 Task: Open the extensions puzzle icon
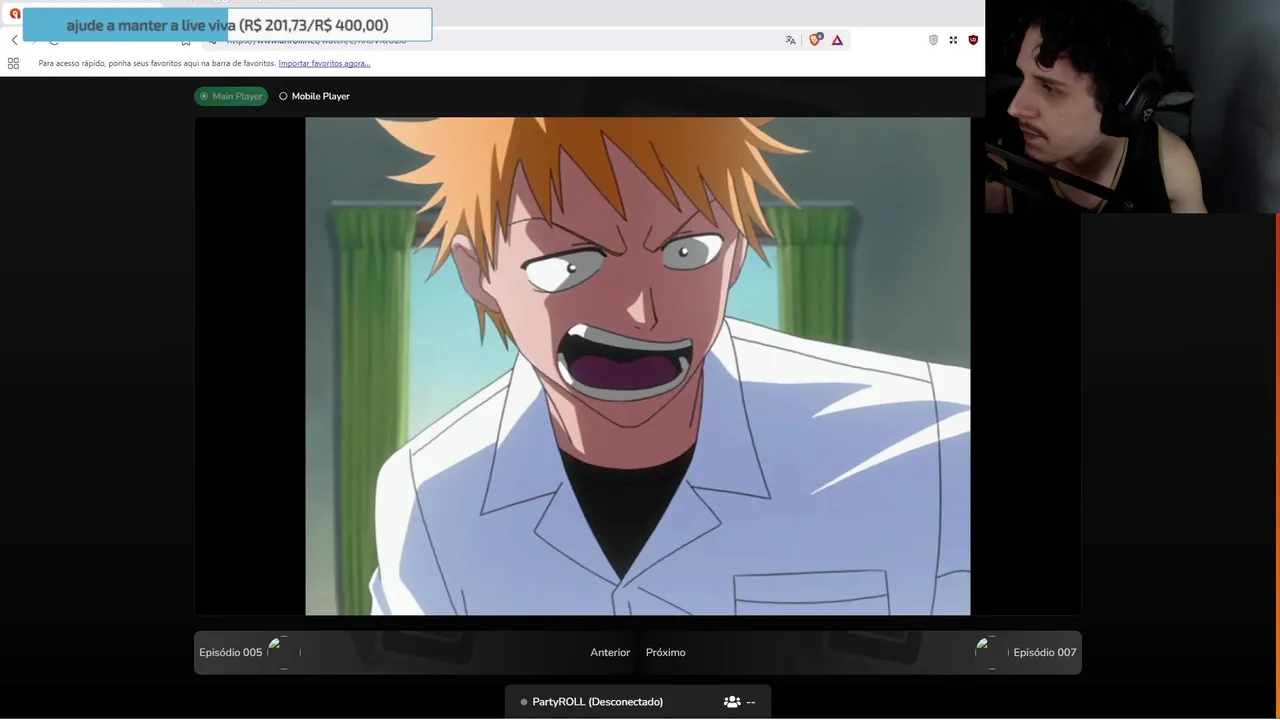coord(953,40)
